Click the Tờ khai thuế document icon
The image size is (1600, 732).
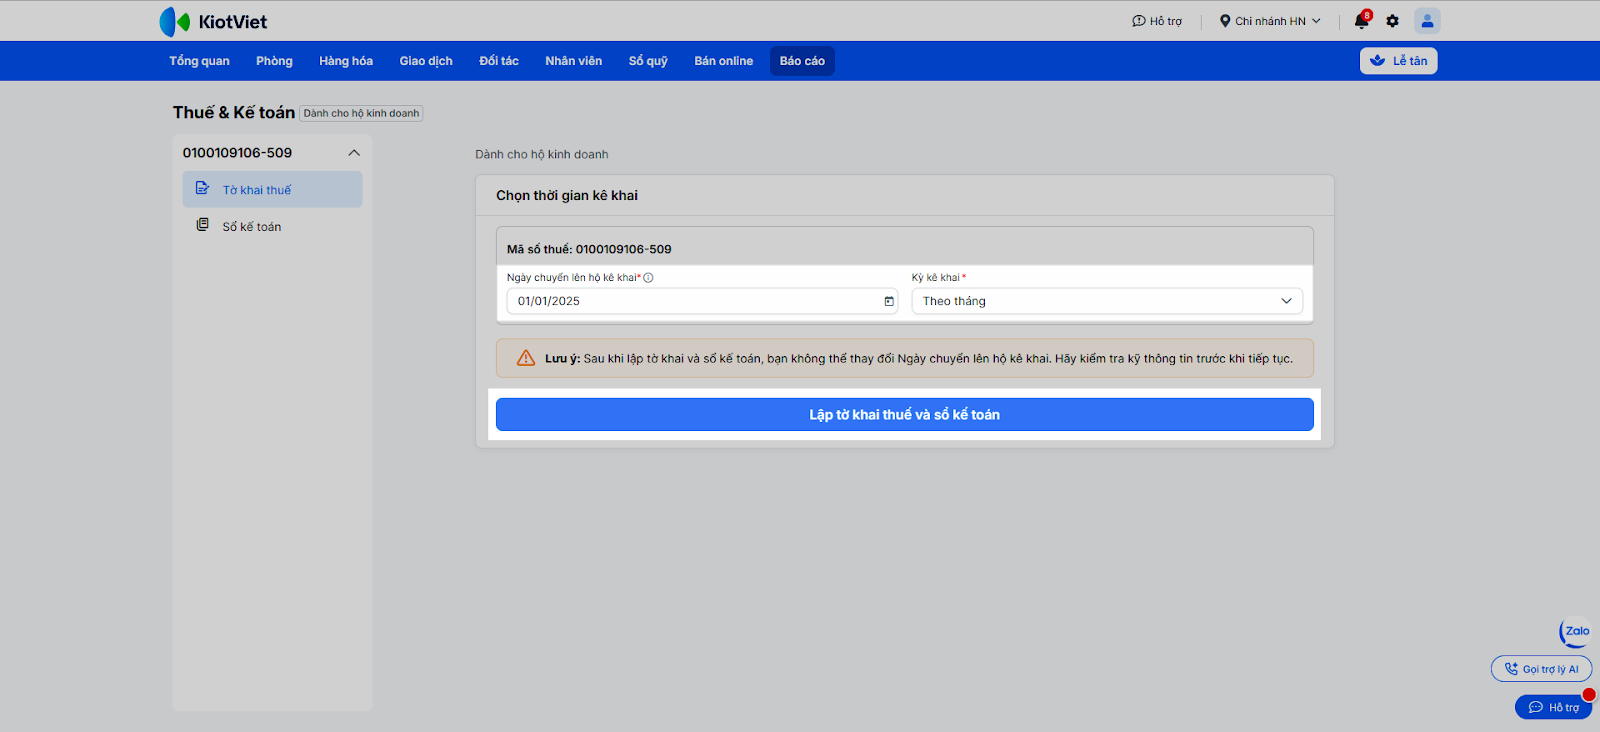click(202, 189)
